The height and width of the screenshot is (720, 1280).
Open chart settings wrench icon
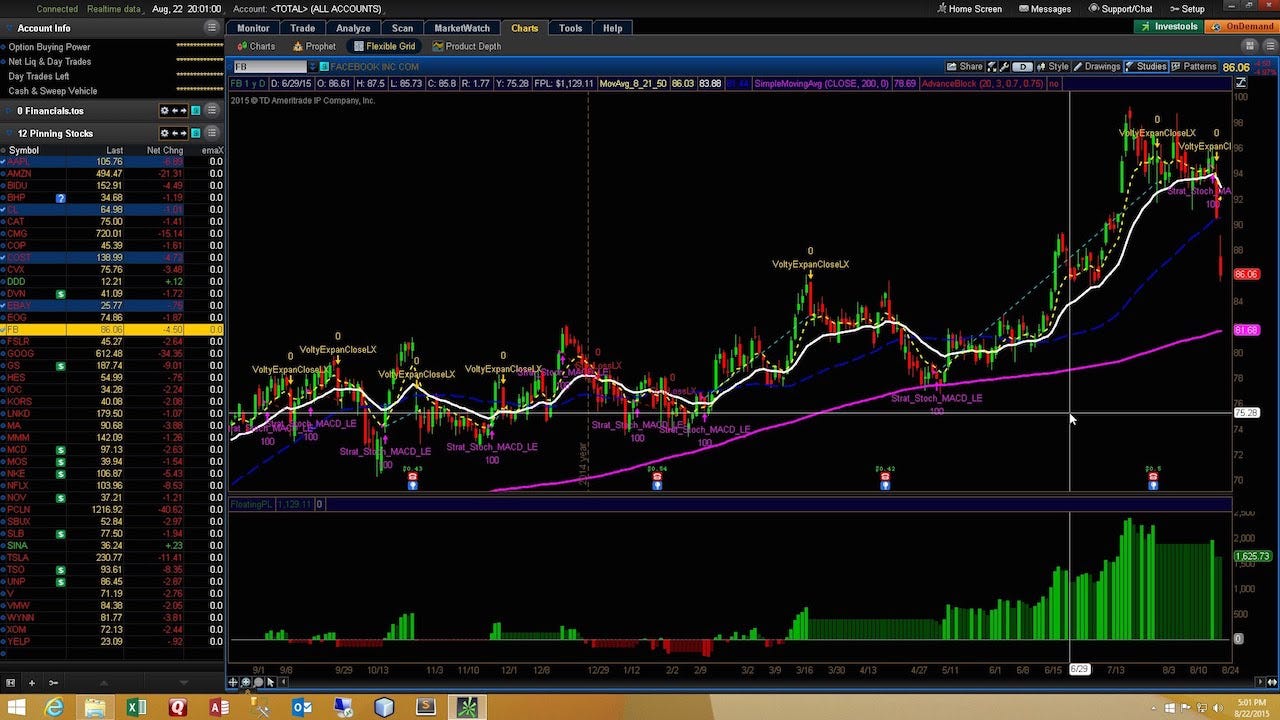(1004, 66)
